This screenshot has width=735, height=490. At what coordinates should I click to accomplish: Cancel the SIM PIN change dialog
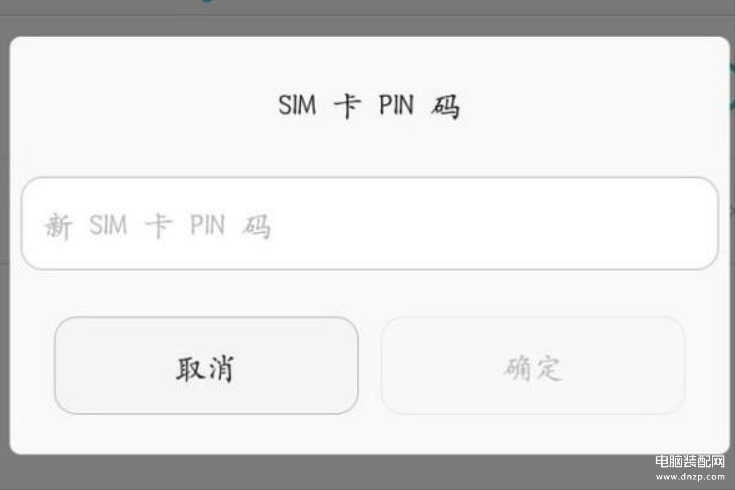206,365
